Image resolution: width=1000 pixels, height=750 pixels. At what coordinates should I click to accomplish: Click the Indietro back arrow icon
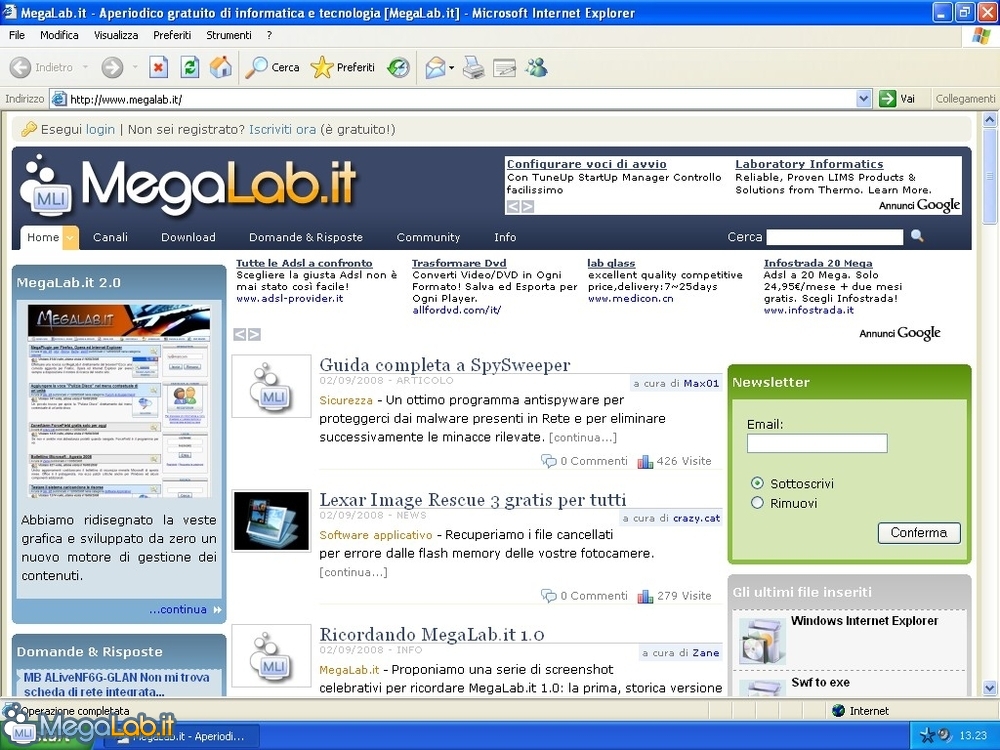20,67
